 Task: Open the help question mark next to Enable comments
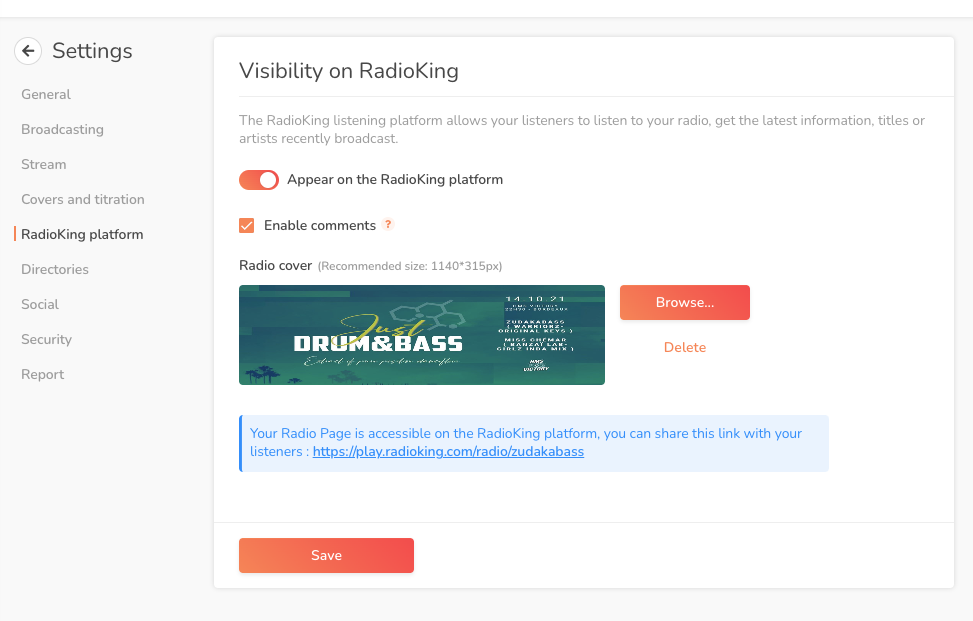coord(388,224)
